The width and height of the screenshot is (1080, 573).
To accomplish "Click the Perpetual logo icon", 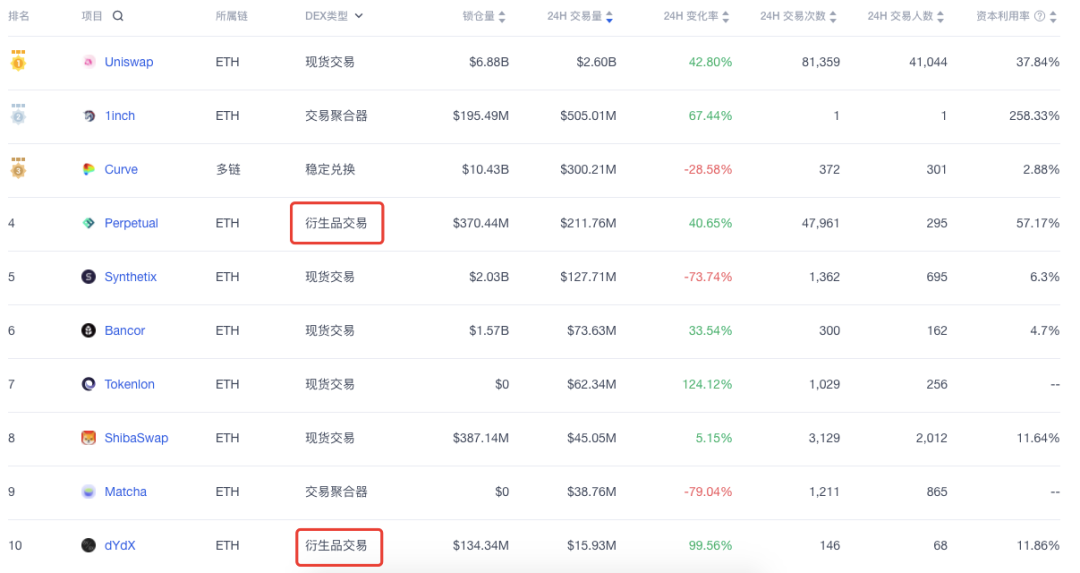I will coord(89,223).
